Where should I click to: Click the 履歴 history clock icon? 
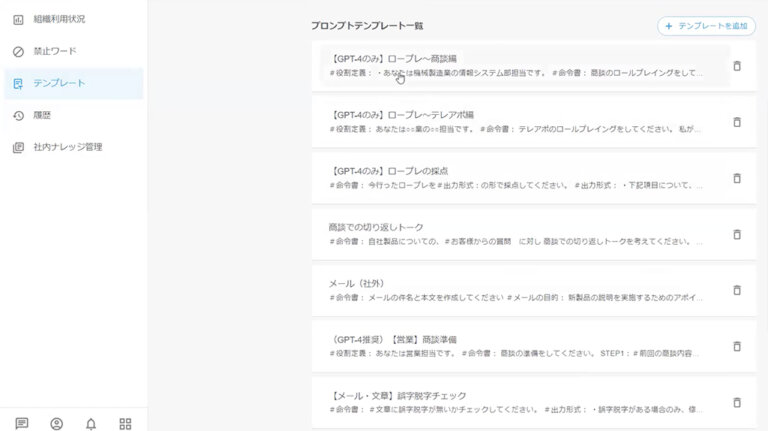coord(18,115)
